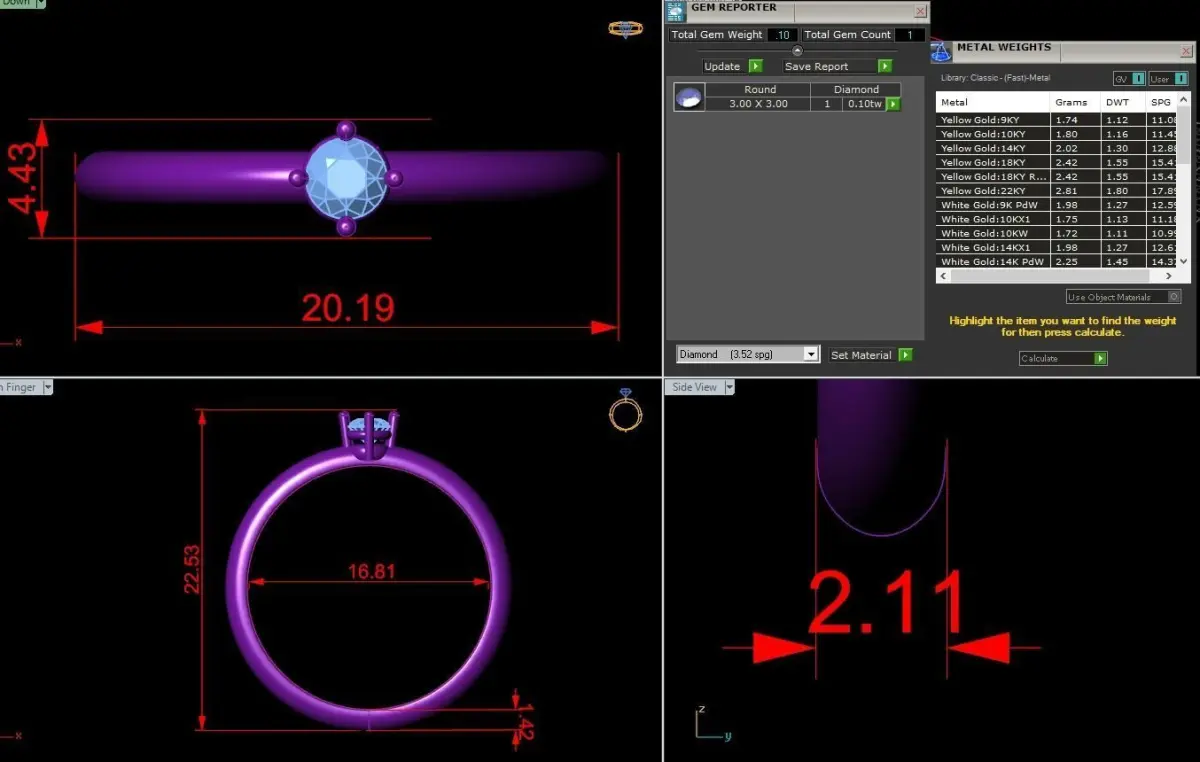Click the scroll up arrow of metal list
Image resolution: width=1200 pixels, height=762 pixels.
click(1183, 99)
